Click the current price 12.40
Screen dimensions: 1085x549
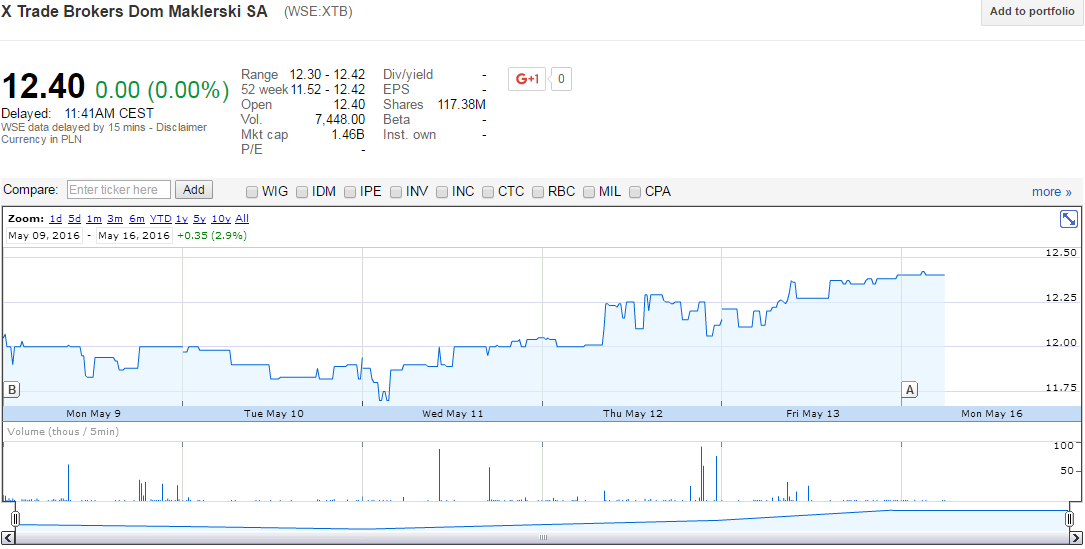click(x=44, y=87)
